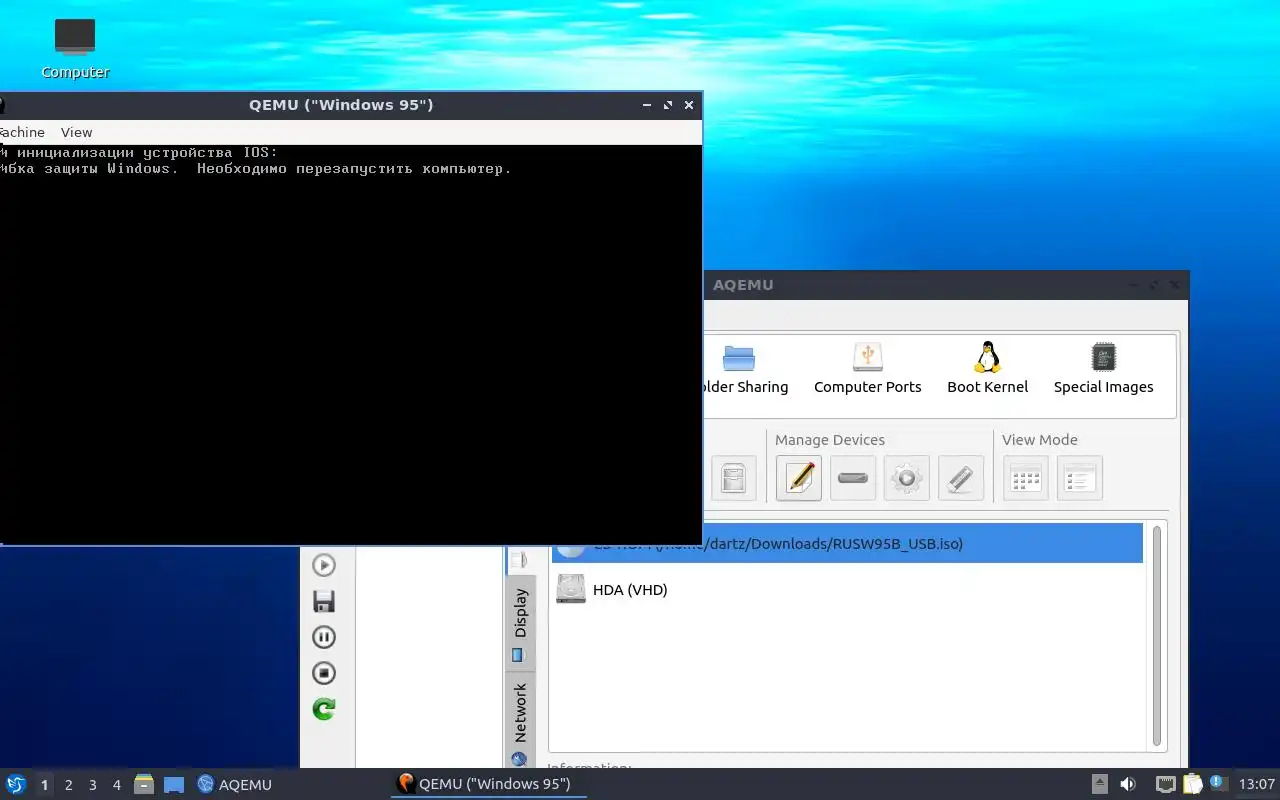Click the flat drive device icon in Manage Devices
The width and height of the screenshot is (1280, 800).
point(853,478)
